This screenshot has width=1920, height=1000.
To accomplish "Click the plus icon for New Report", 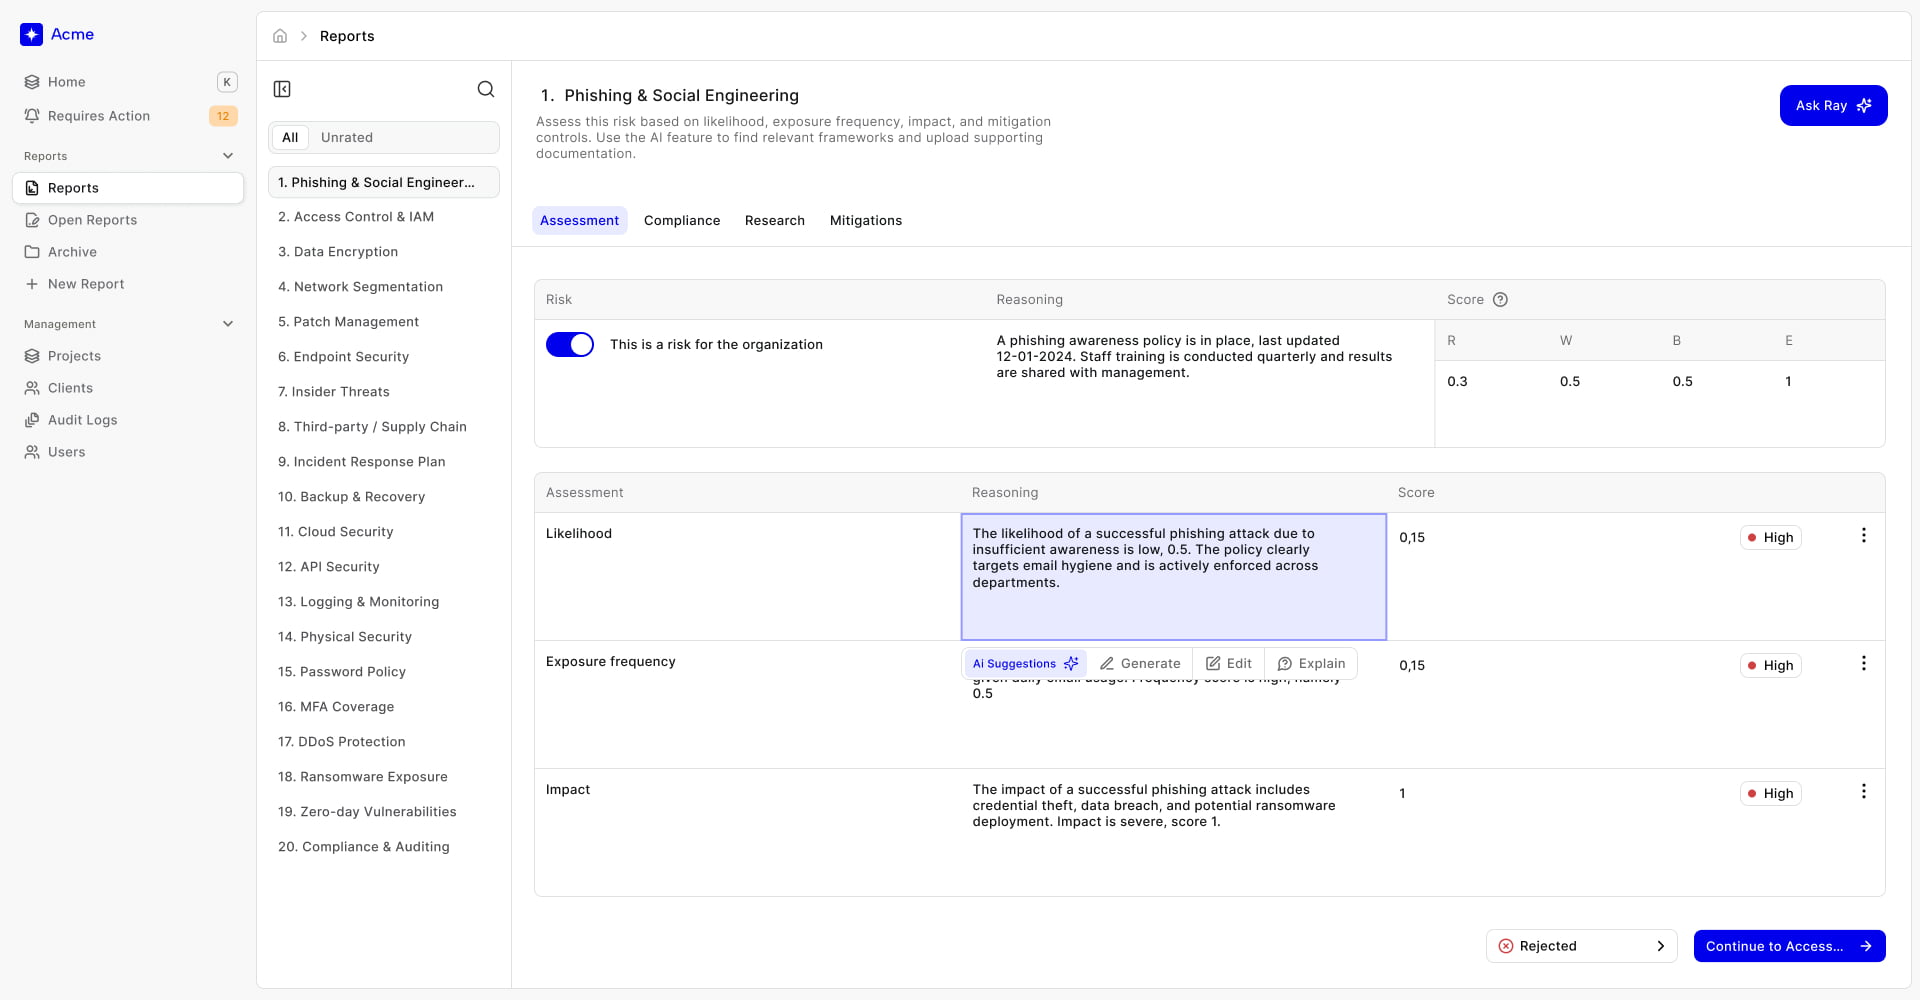I will 32,284.
